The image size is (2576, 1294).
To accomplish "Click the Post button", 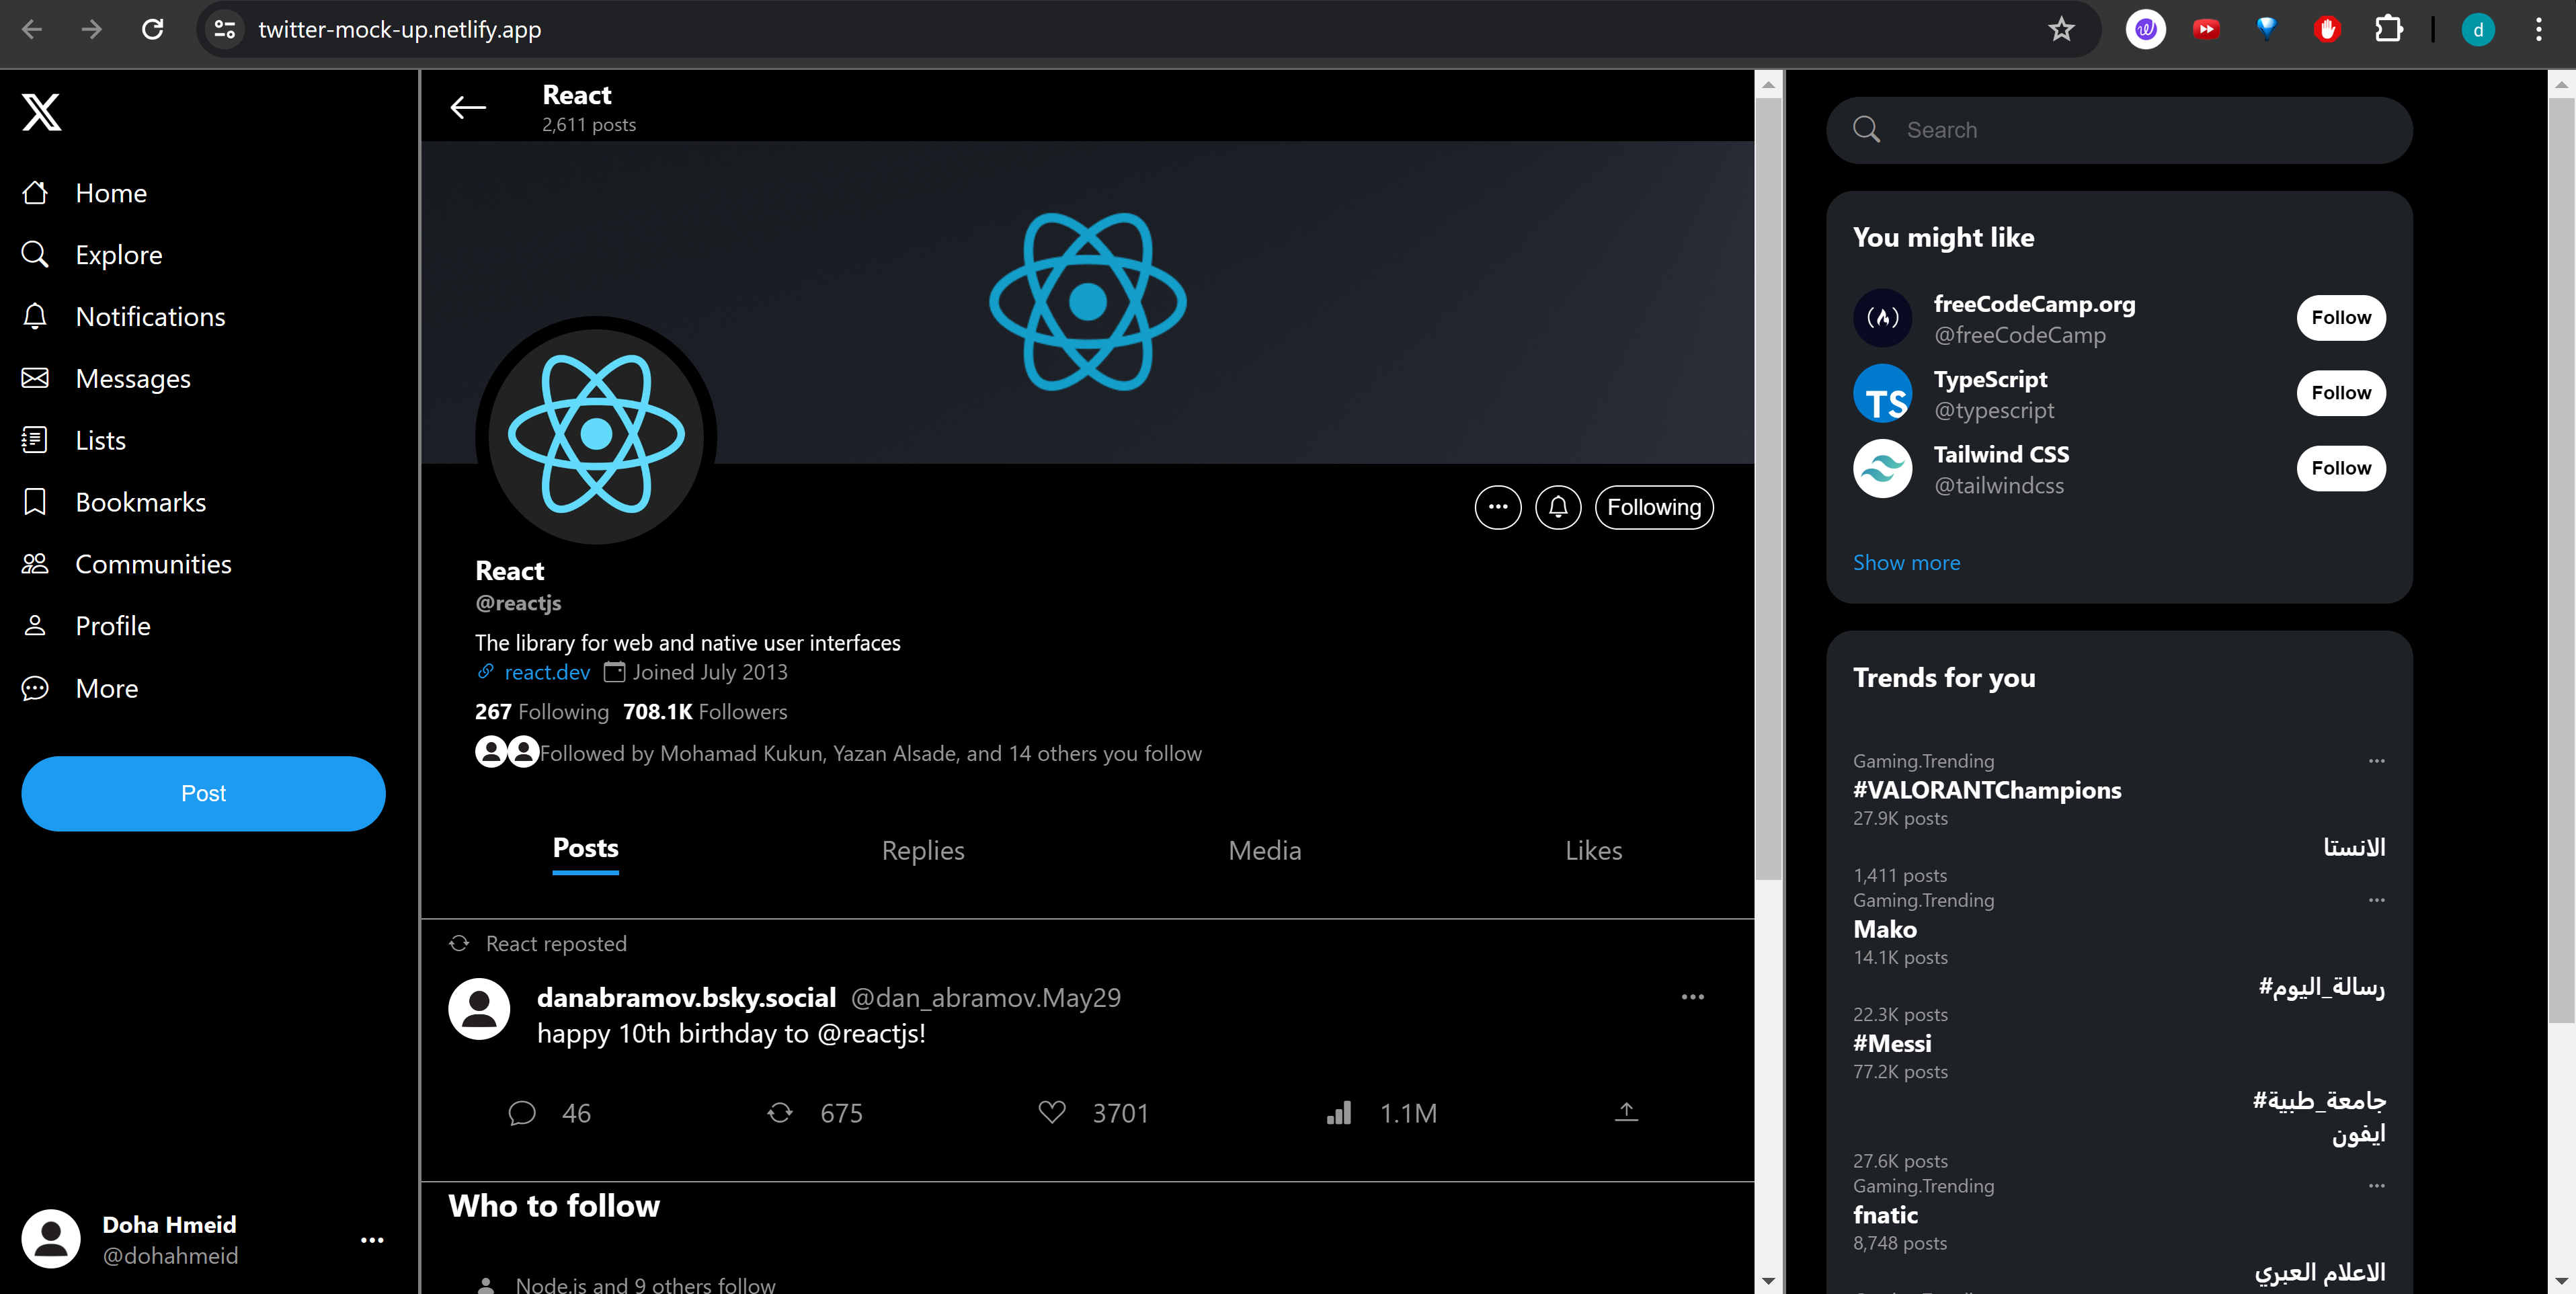I will [x=203, y=793].
